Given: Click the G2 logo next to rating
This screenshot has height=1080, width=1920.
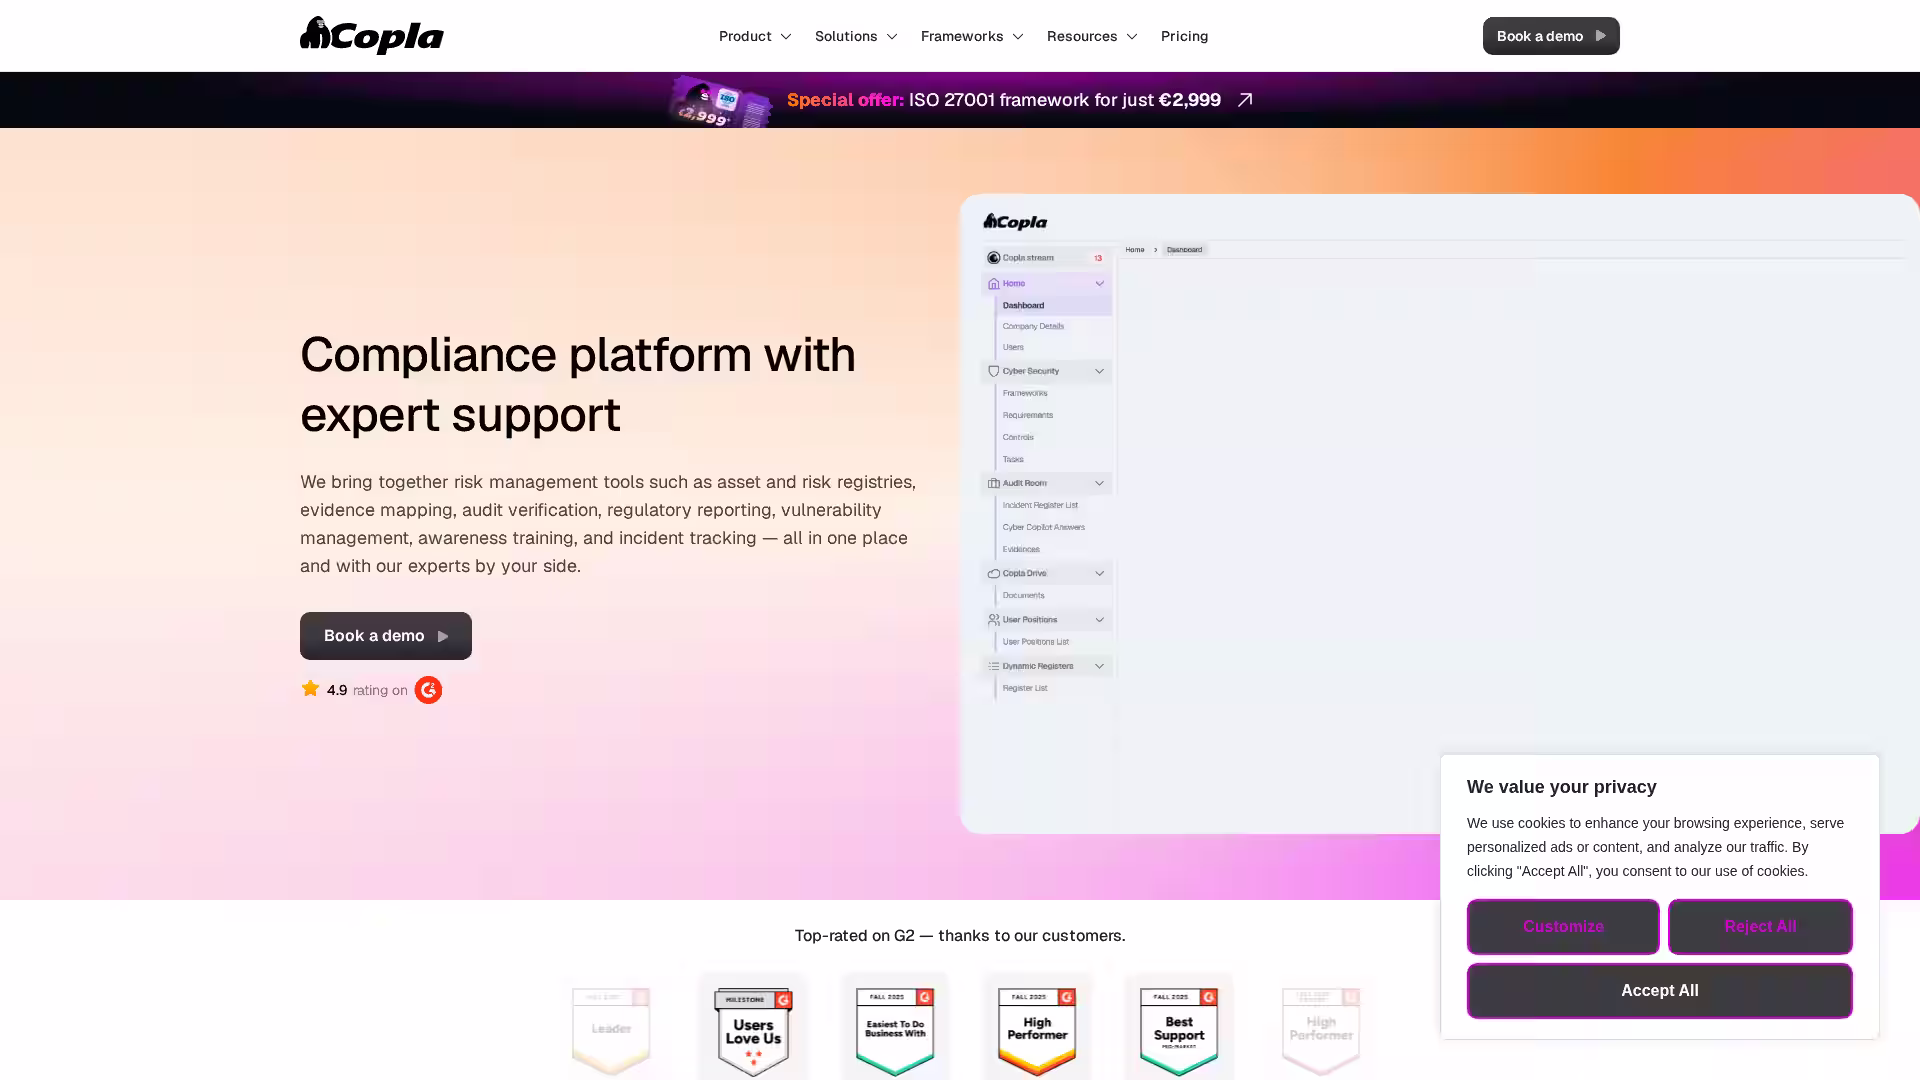Looking at the screenshot, I should [x=428, y=690].
